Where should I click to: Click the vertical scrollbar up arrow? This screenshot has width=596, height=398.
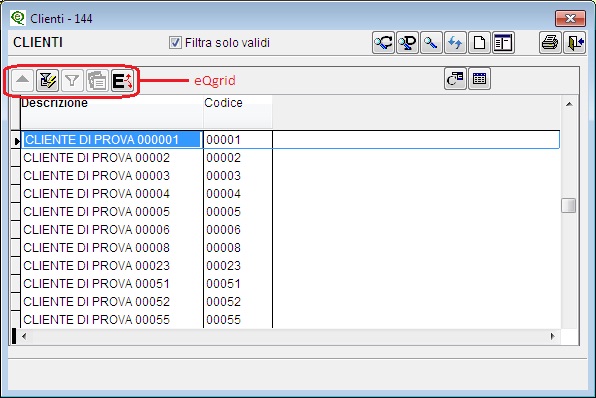[x=569, y=104]
